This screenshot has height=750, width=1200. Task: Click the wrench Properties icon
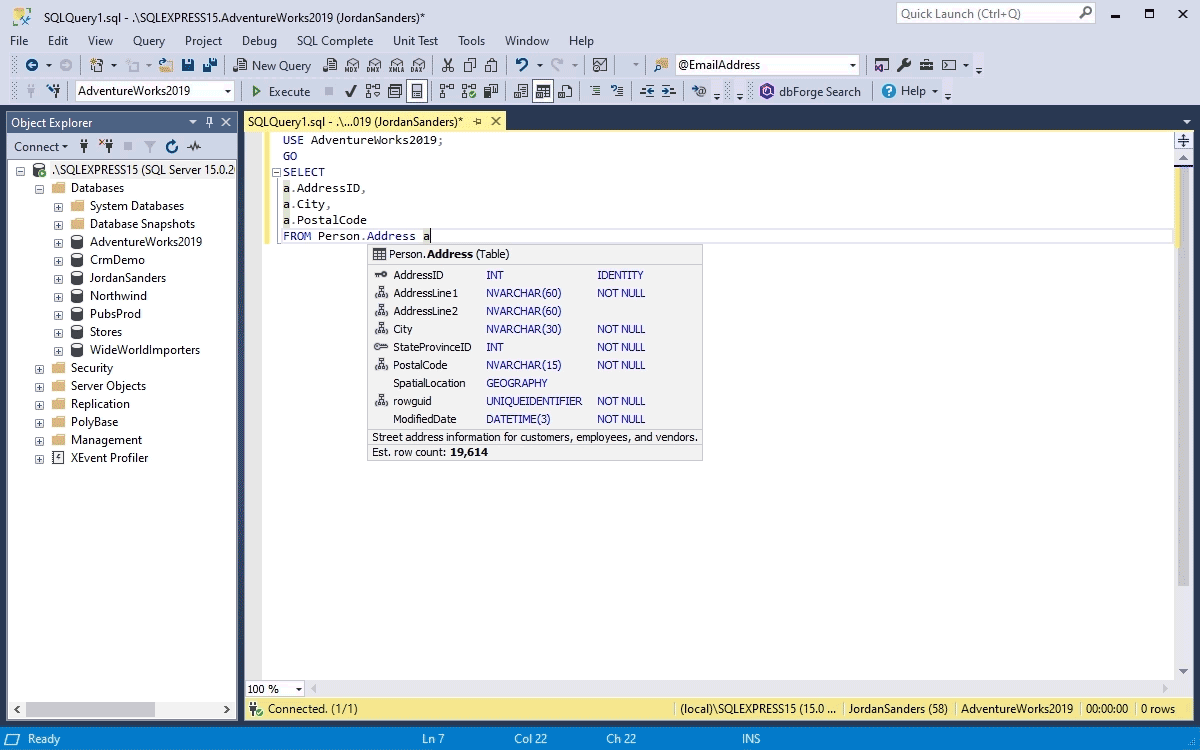click(x=904, y=65)
